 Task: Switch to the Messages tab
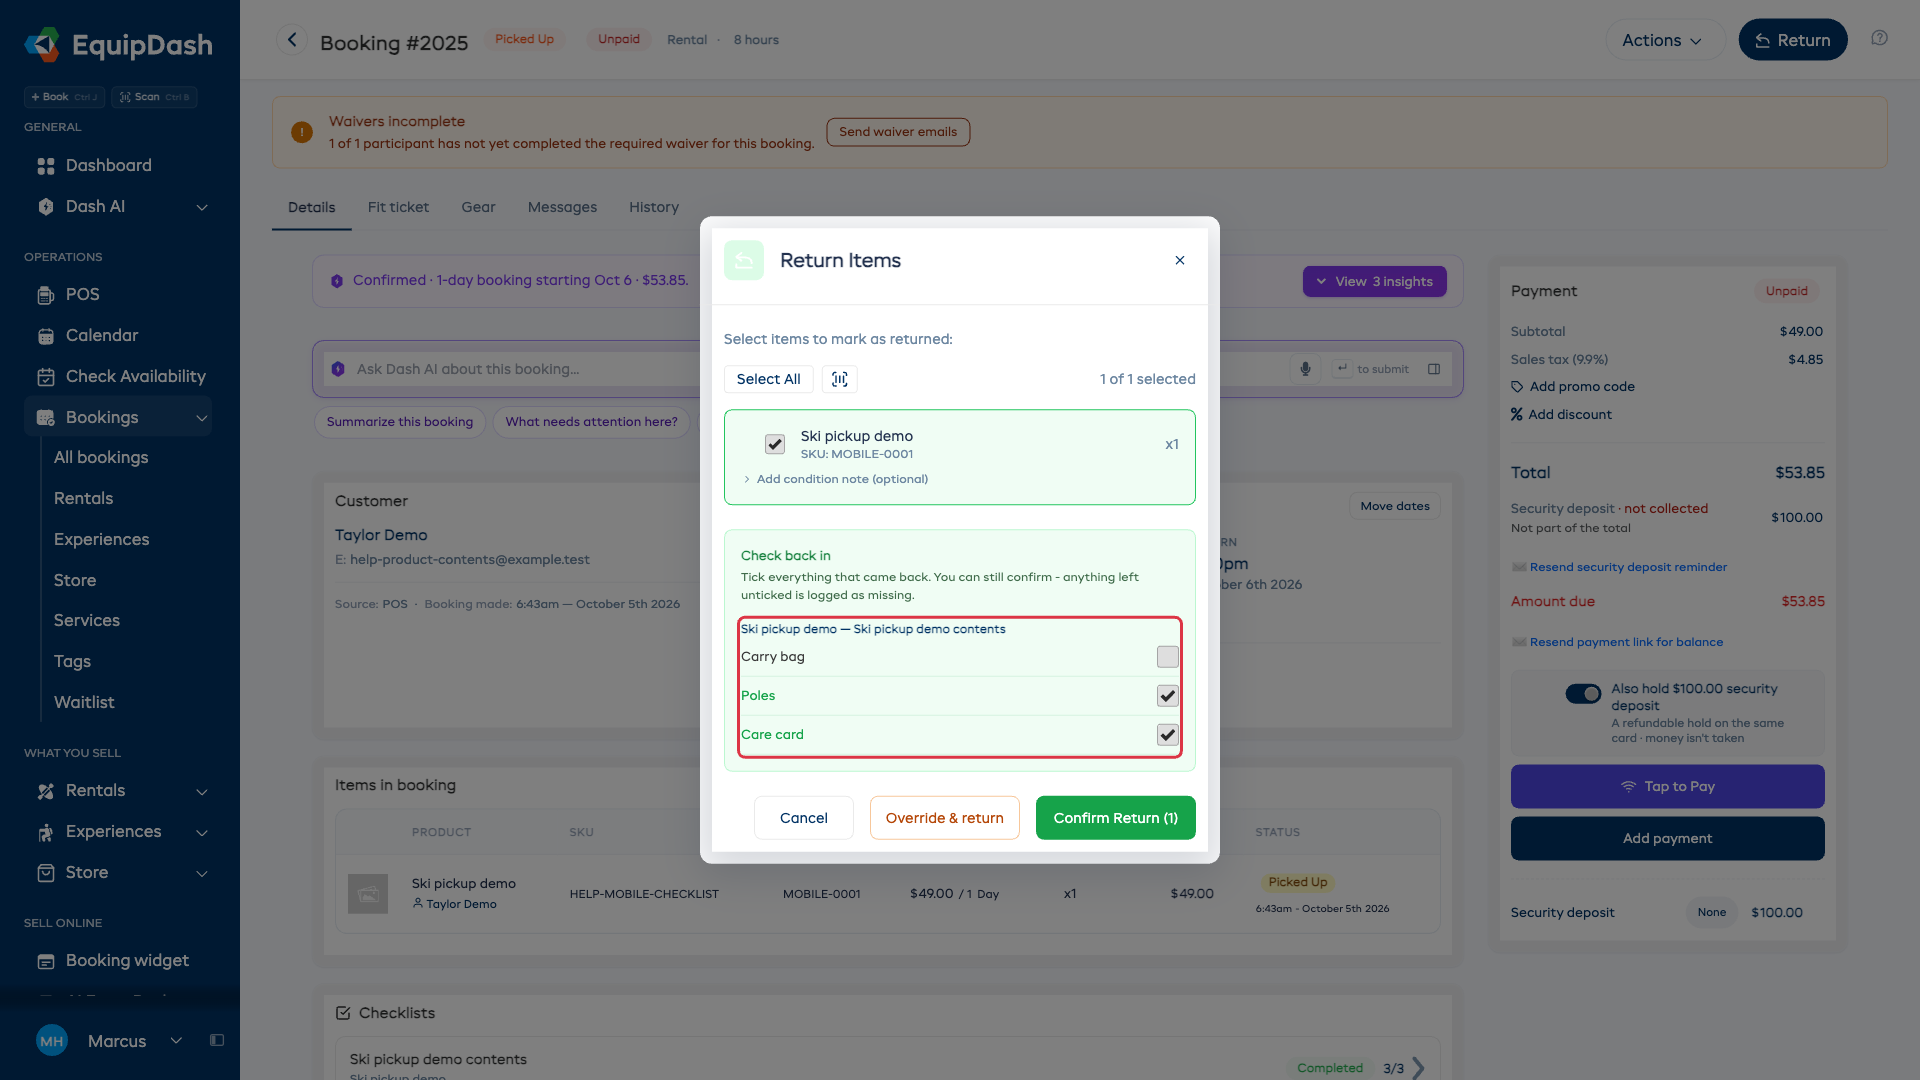pos(562,207)
